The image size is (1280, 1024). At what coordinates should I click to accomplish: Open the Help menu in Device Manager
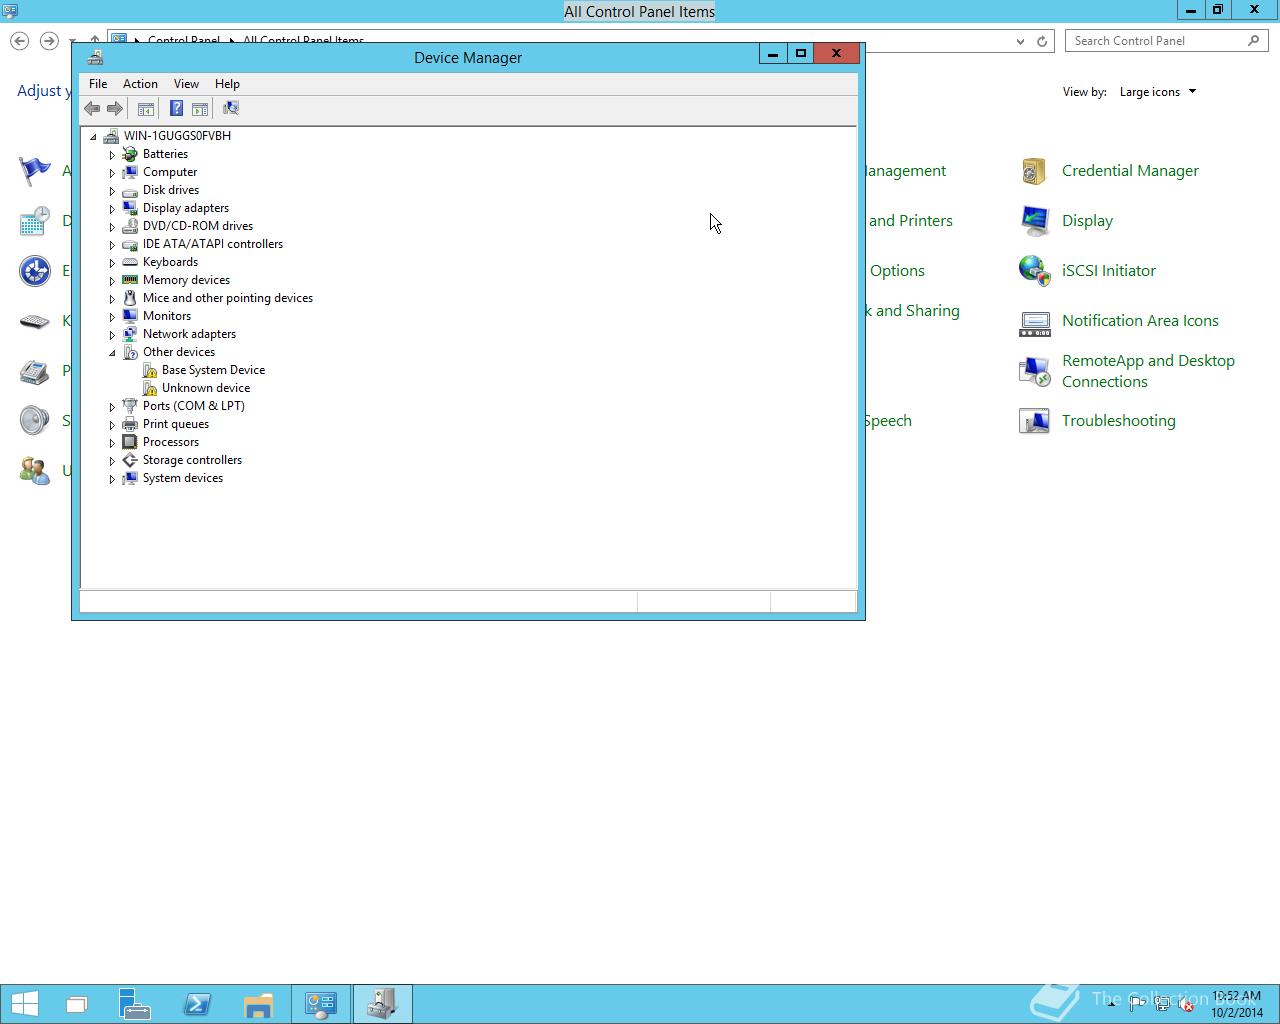(x=227, y=84)
